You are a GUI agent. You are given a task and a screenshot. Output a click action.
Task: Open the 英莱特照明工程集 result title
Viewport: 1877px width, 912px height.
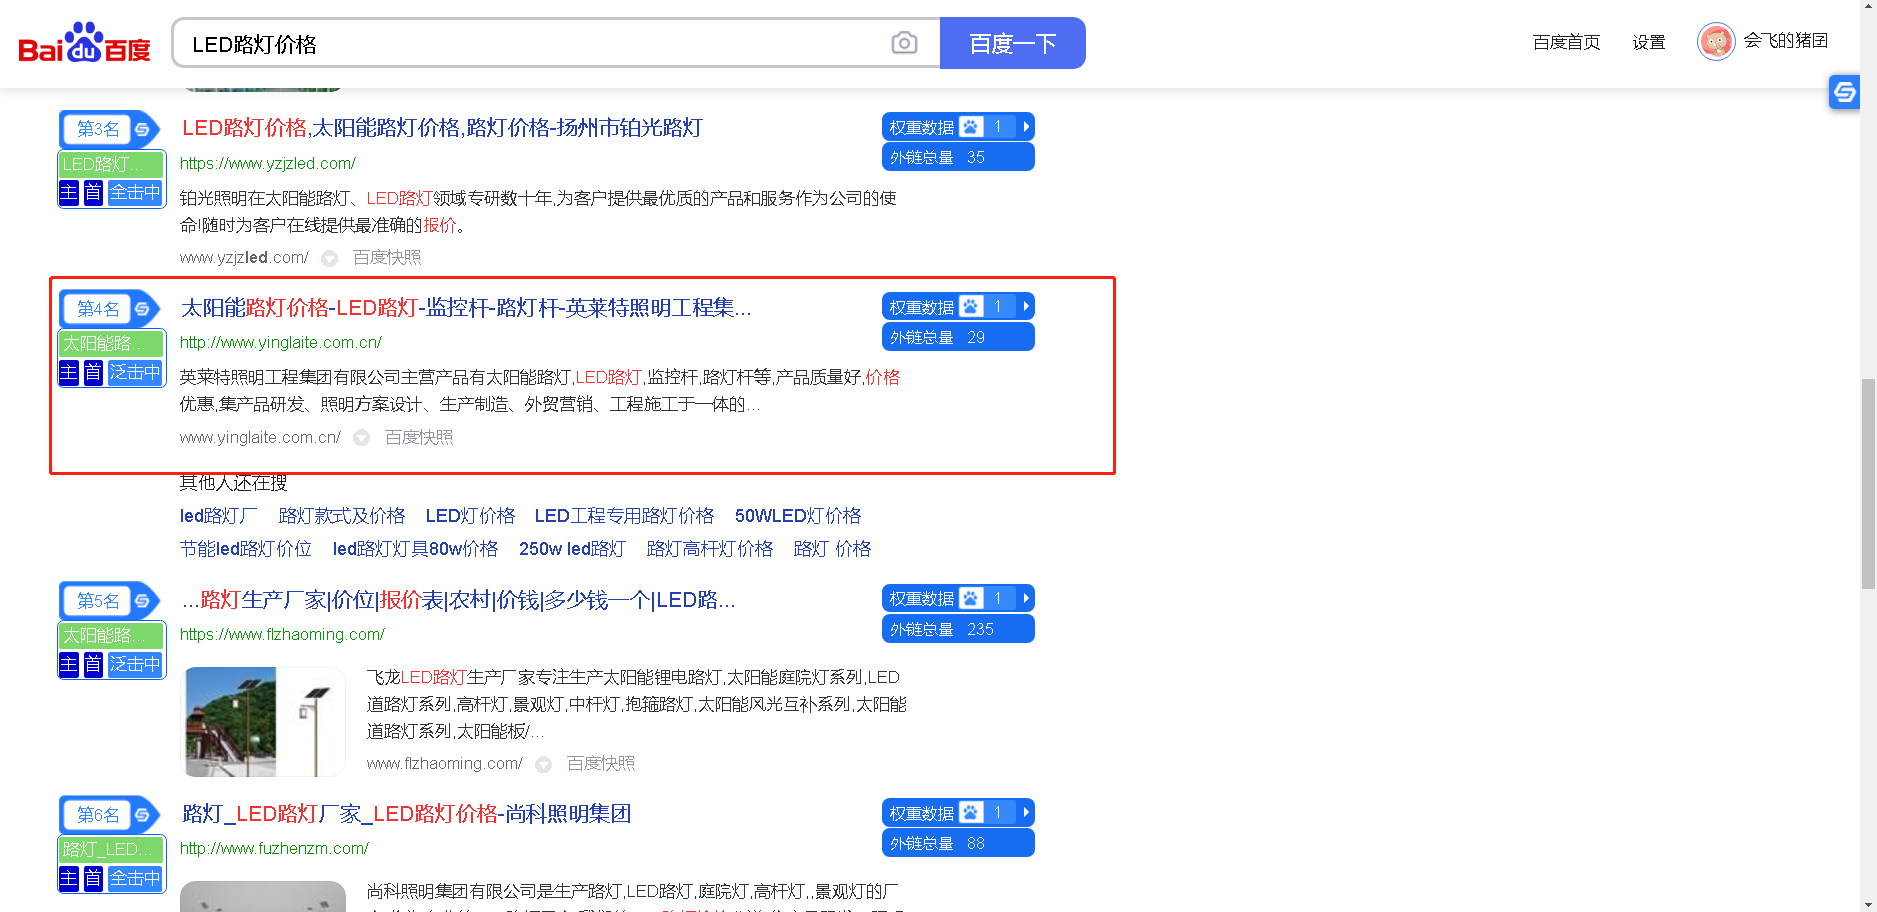click(466, 308)
